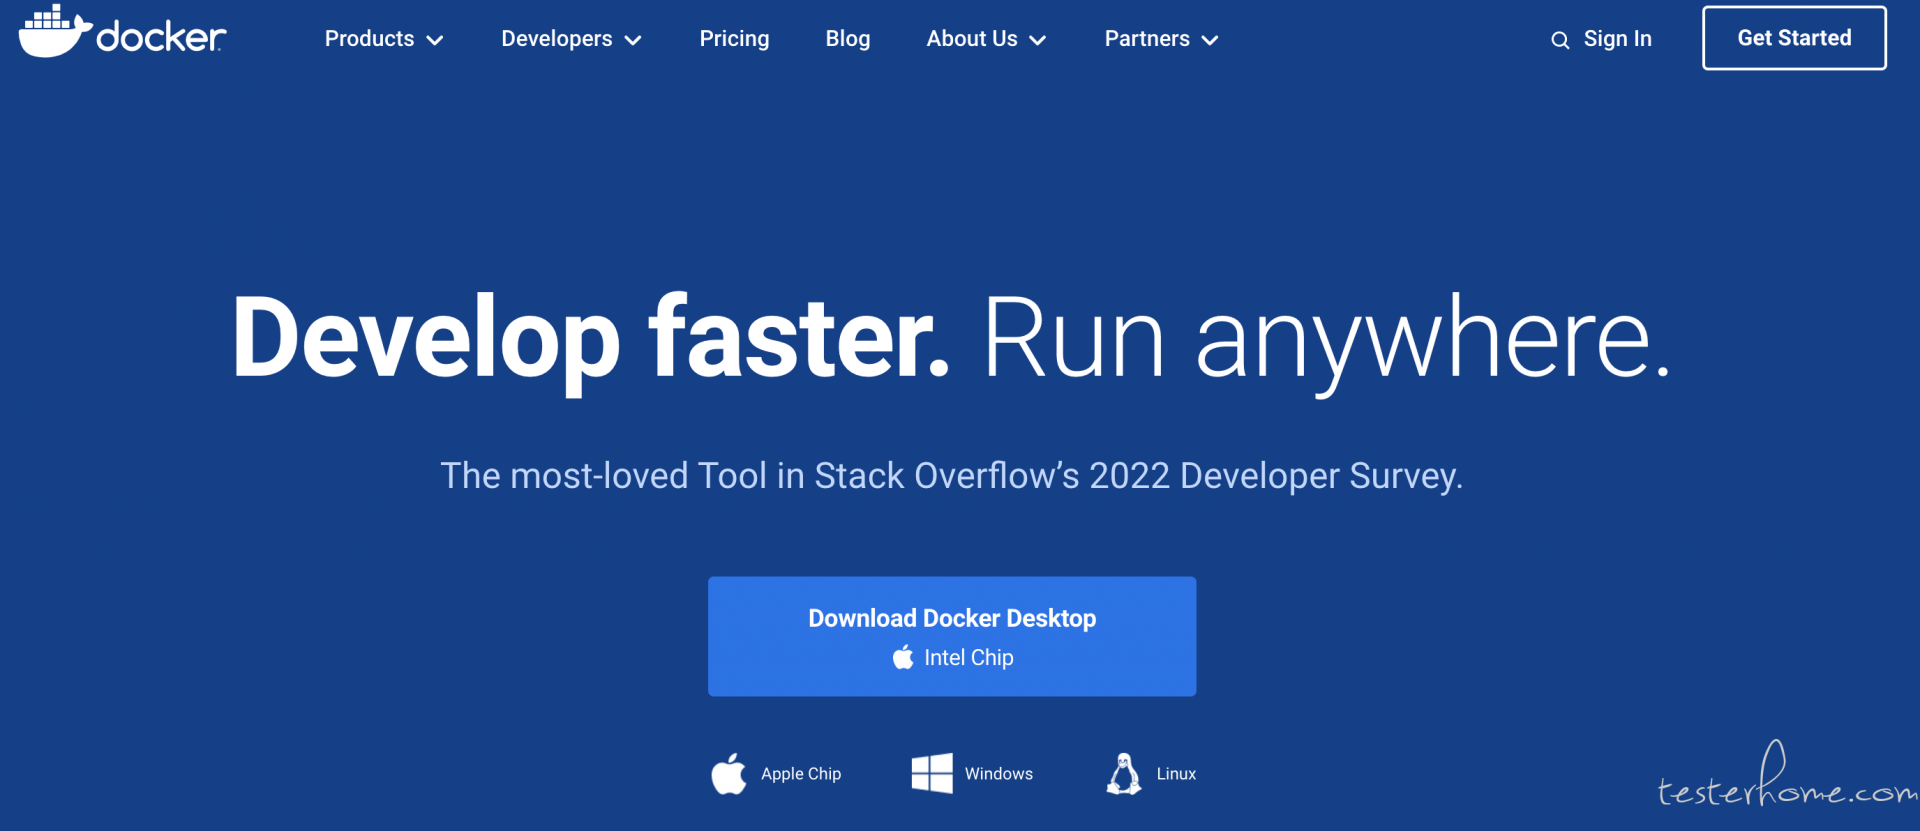Choose the Linux download text
The image size is (1920, 831).
click(x=1176, y=774)
